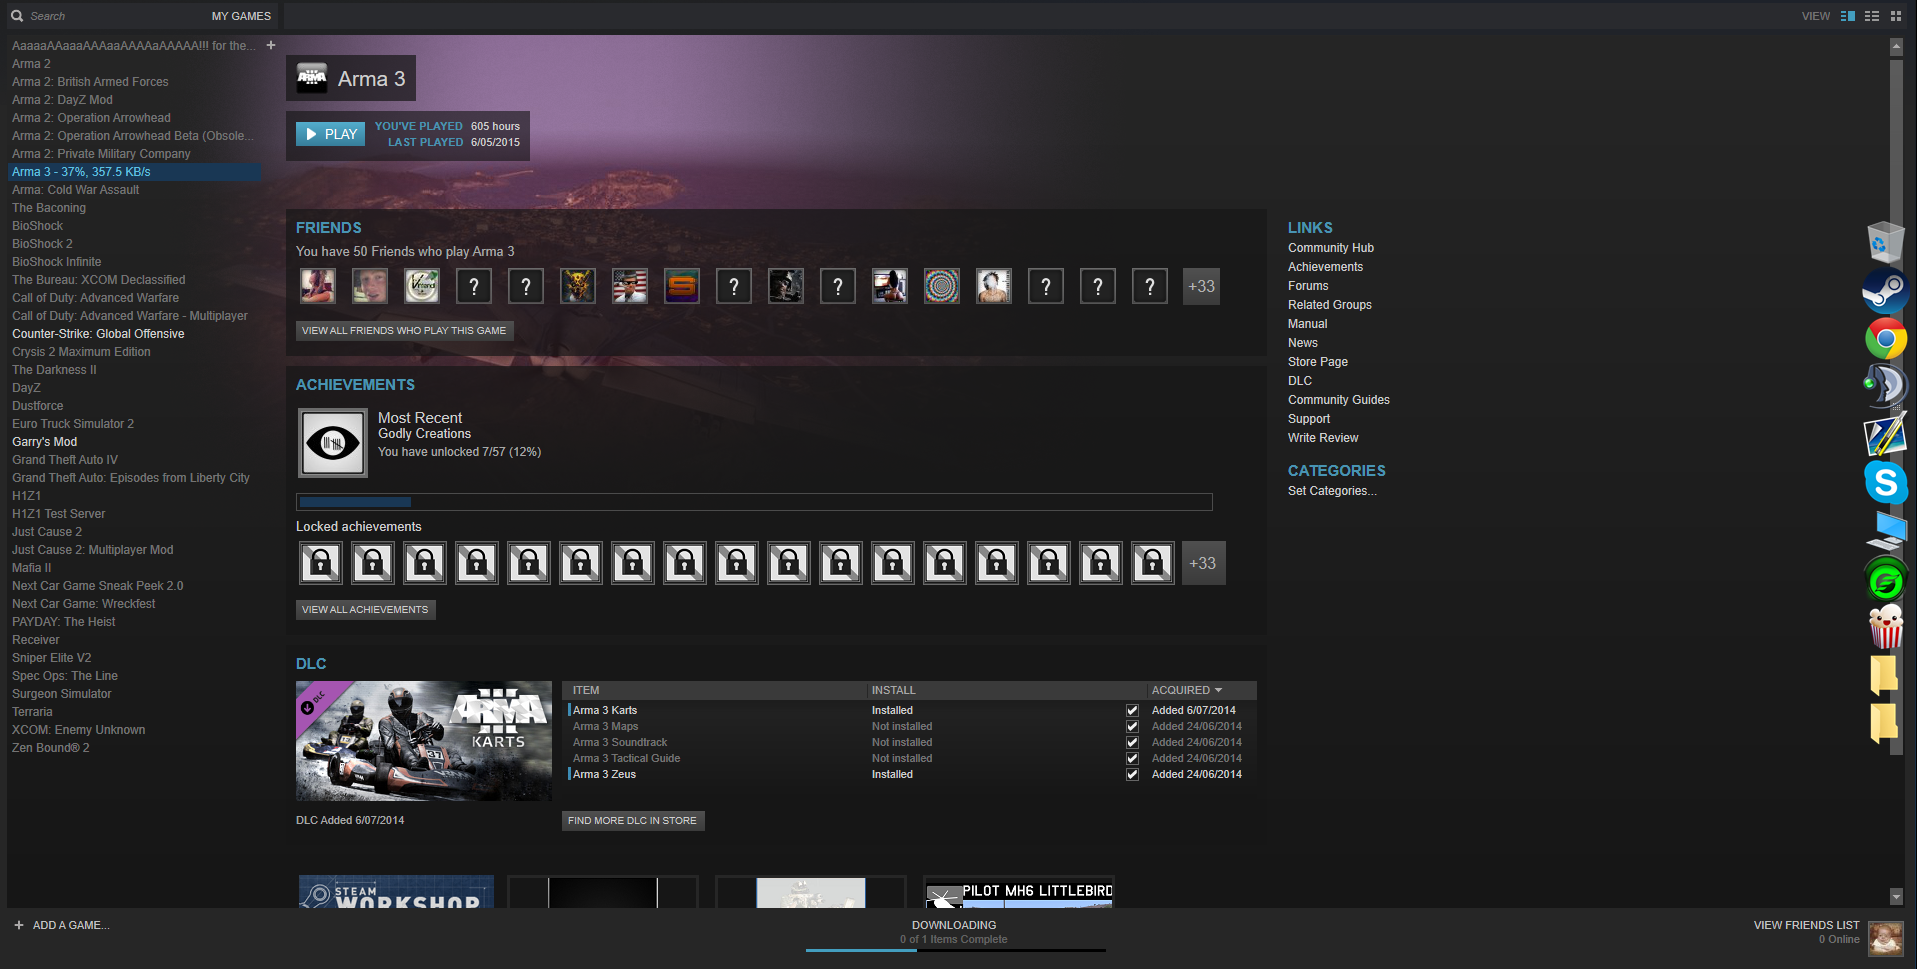Screen dimensions: 1917x969
Task: Open the TeamSpeak headset icon in the dock
Action: (x=1885, y=386)
